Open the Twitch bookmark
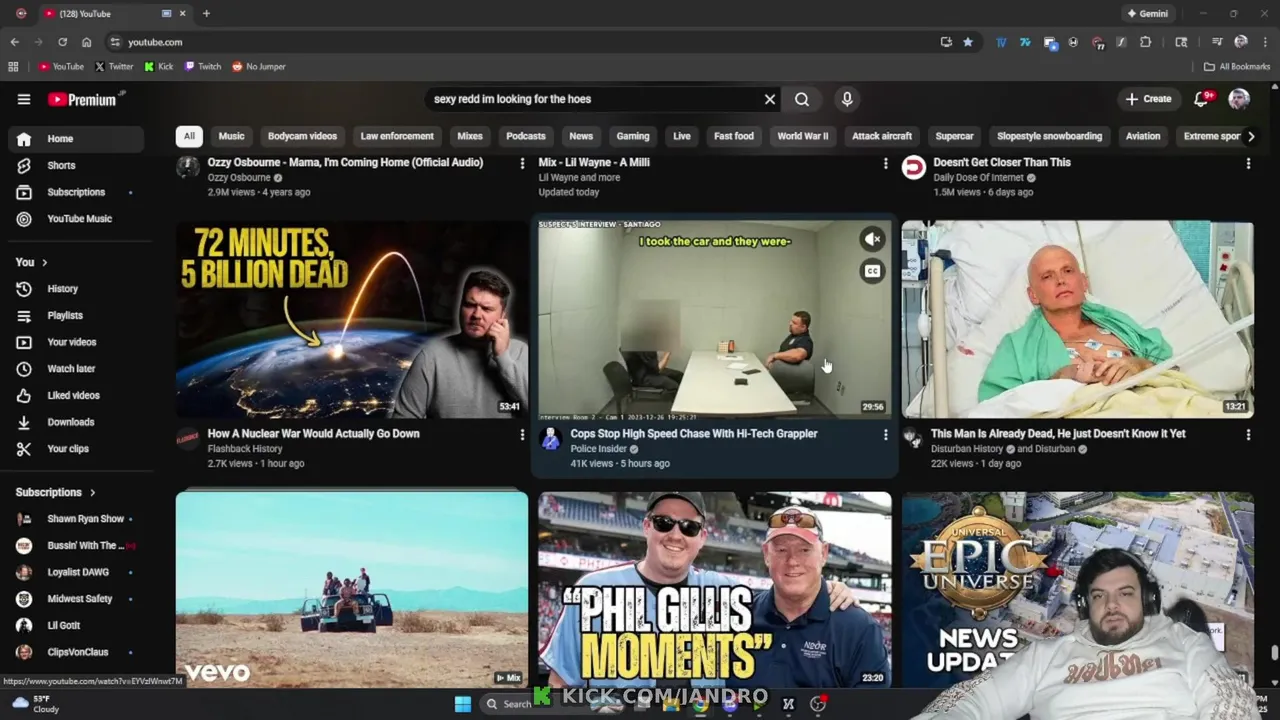1280x720 pixels. (203, 67)
